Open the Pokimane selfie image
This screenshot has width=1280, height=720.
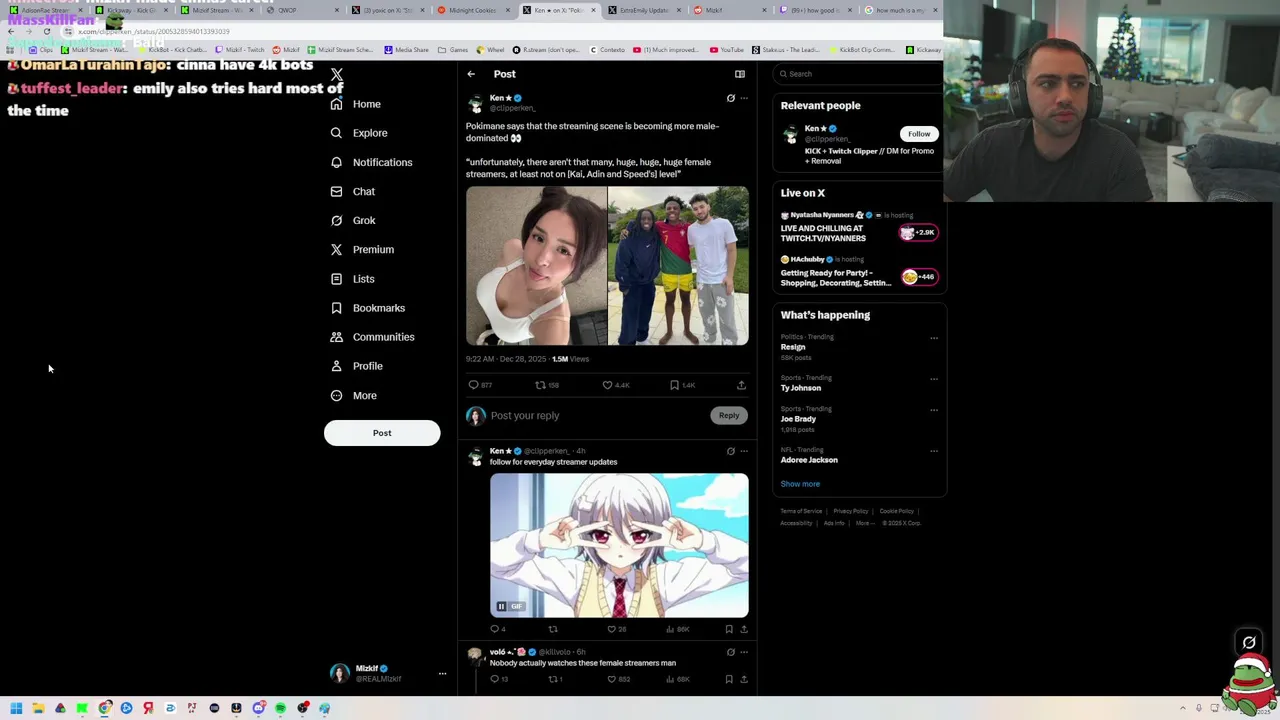[536, 266]
